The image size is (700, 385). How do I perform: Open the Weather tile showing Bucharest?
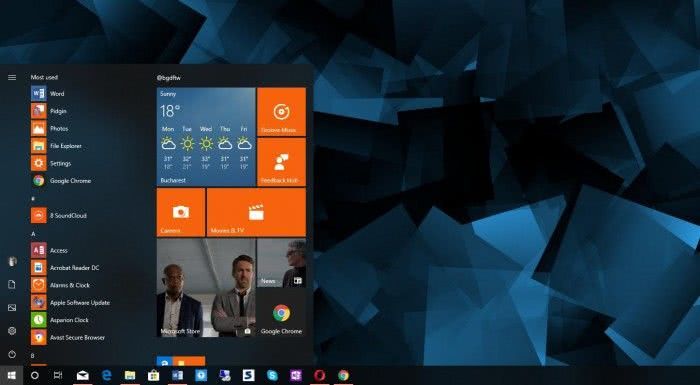pos(206,137)
